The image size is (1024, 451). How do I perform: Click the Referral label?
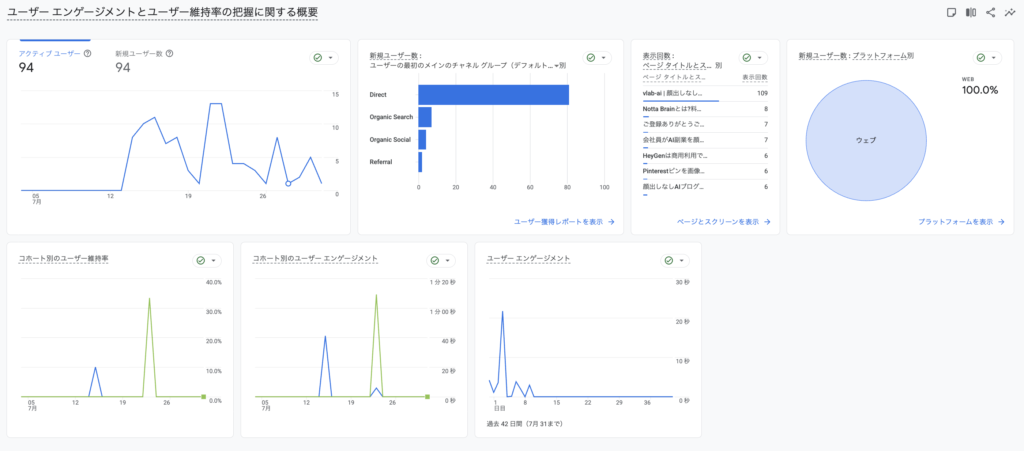(x=381, y=162)
